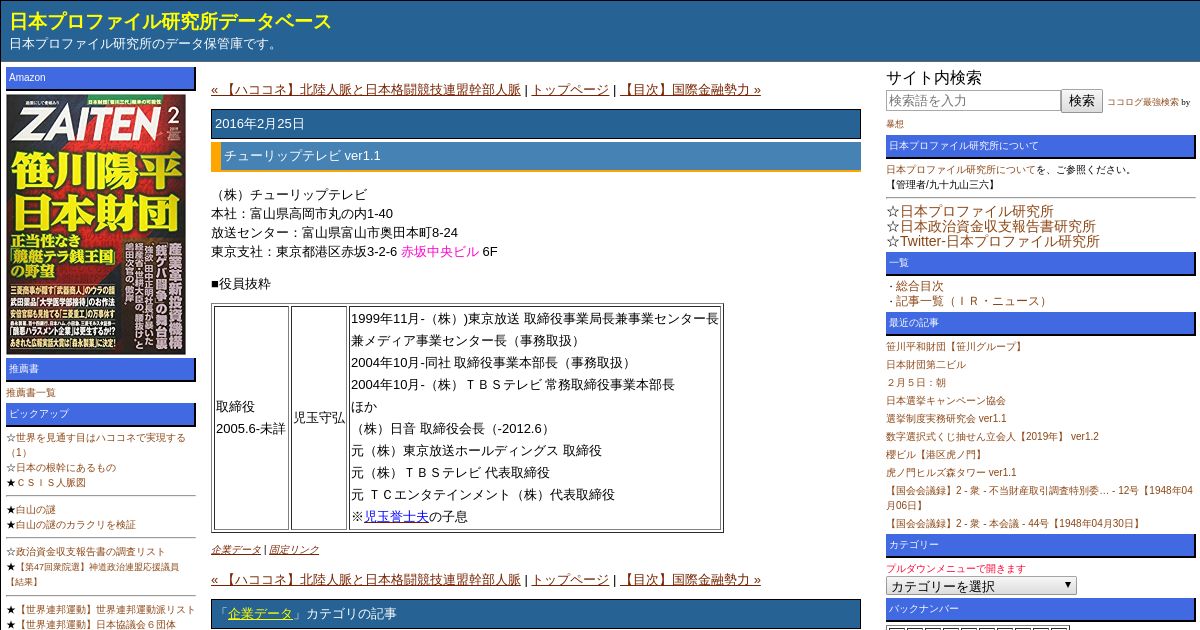Go to next article 国際金融勢力 top link

(690, 90)
